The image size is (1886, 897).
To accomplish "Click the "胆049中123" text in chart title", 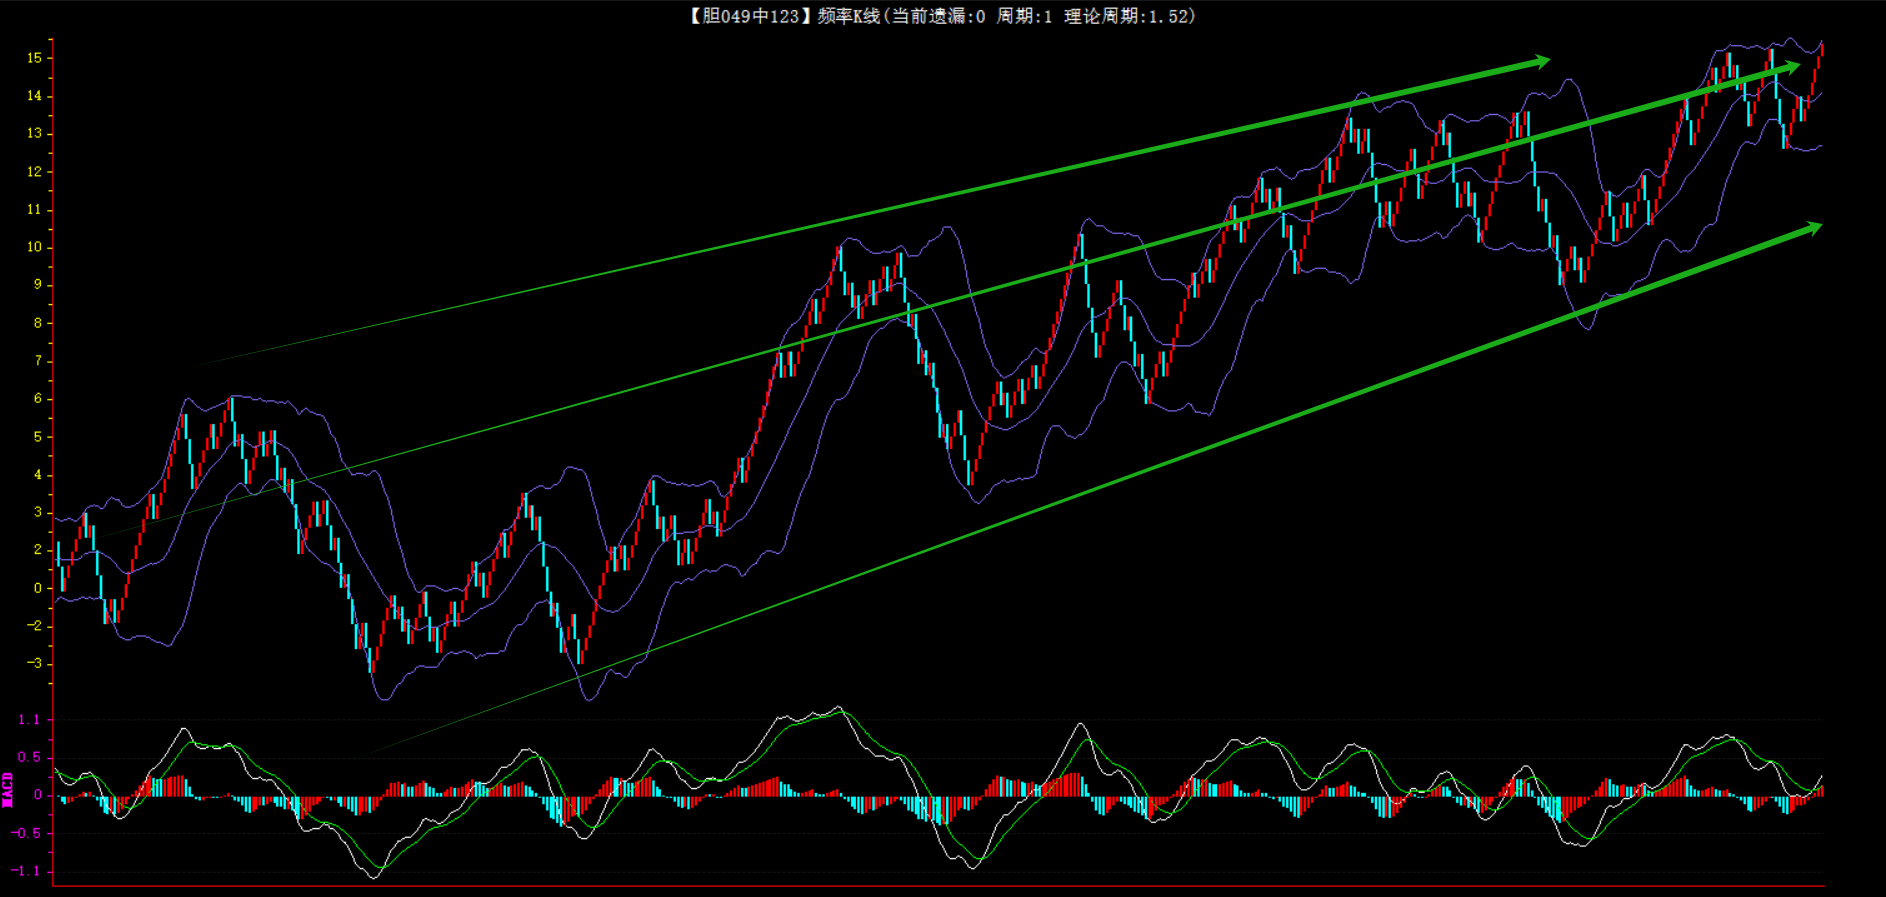I will 749,16.
